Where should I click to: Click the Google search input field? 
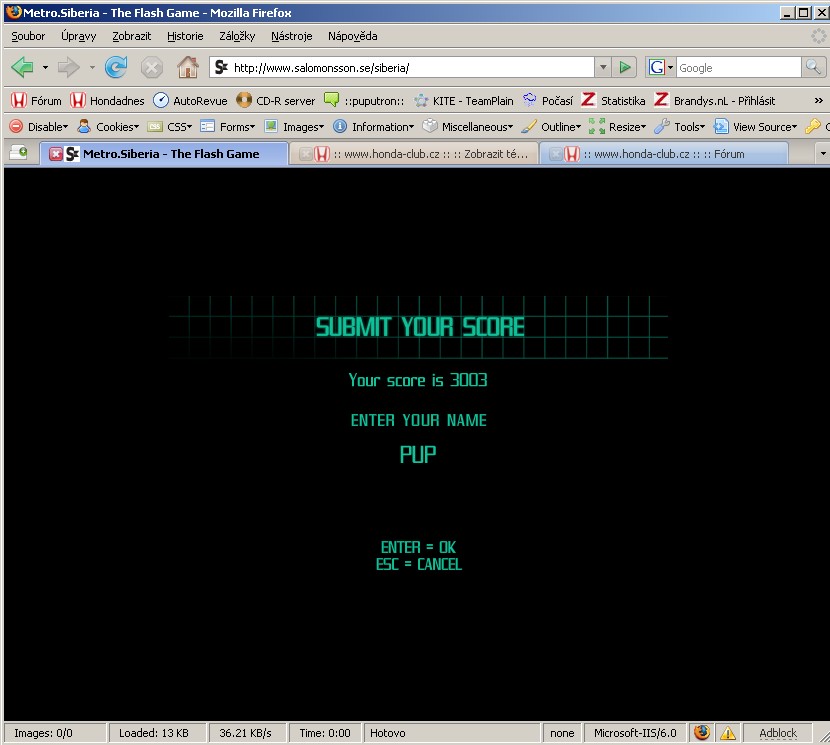[x=736, y=68]
